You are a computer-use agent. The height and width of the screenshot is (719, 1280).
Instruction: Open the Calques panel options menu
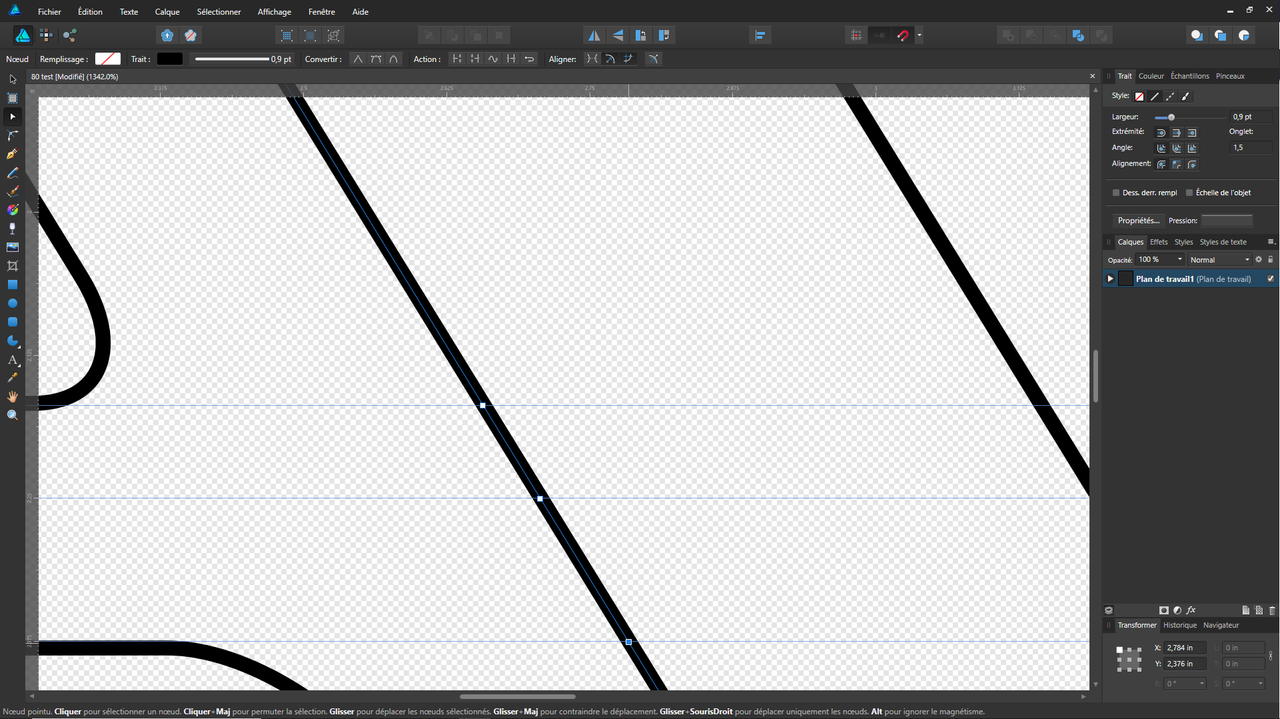(1271, 242)
